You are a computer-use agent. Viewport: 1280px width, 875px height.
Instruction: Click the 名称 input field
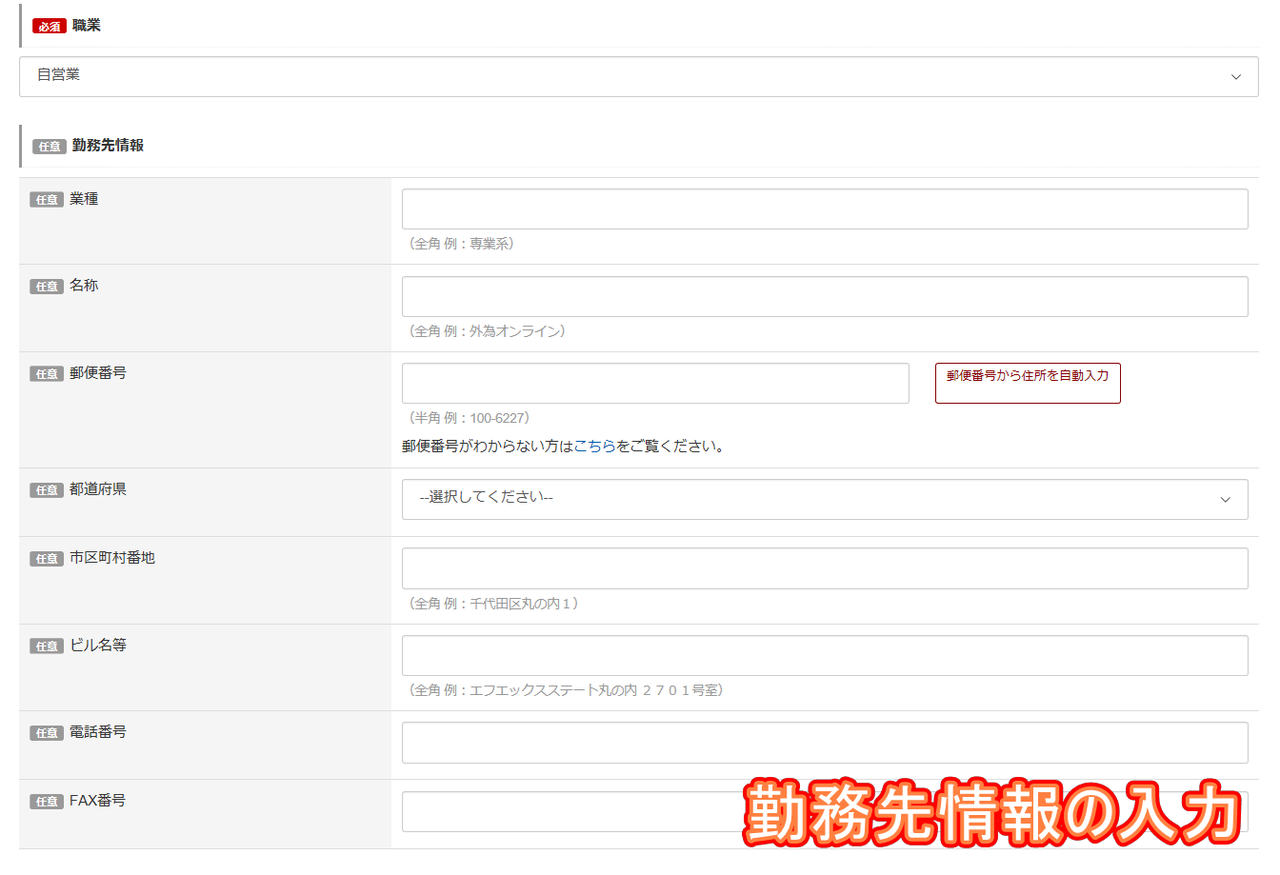click(825, 296)
